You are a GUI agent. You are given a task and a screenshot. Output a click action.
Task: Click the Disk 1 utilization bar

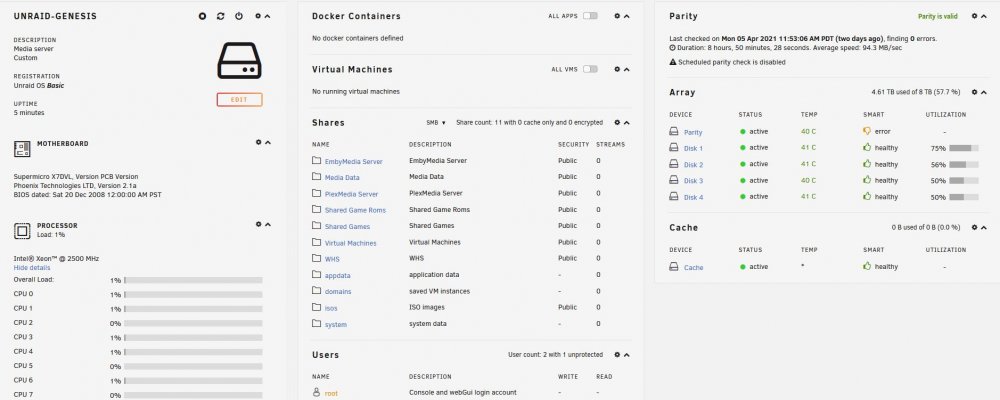pyautogui.click(x=964, y=148)
